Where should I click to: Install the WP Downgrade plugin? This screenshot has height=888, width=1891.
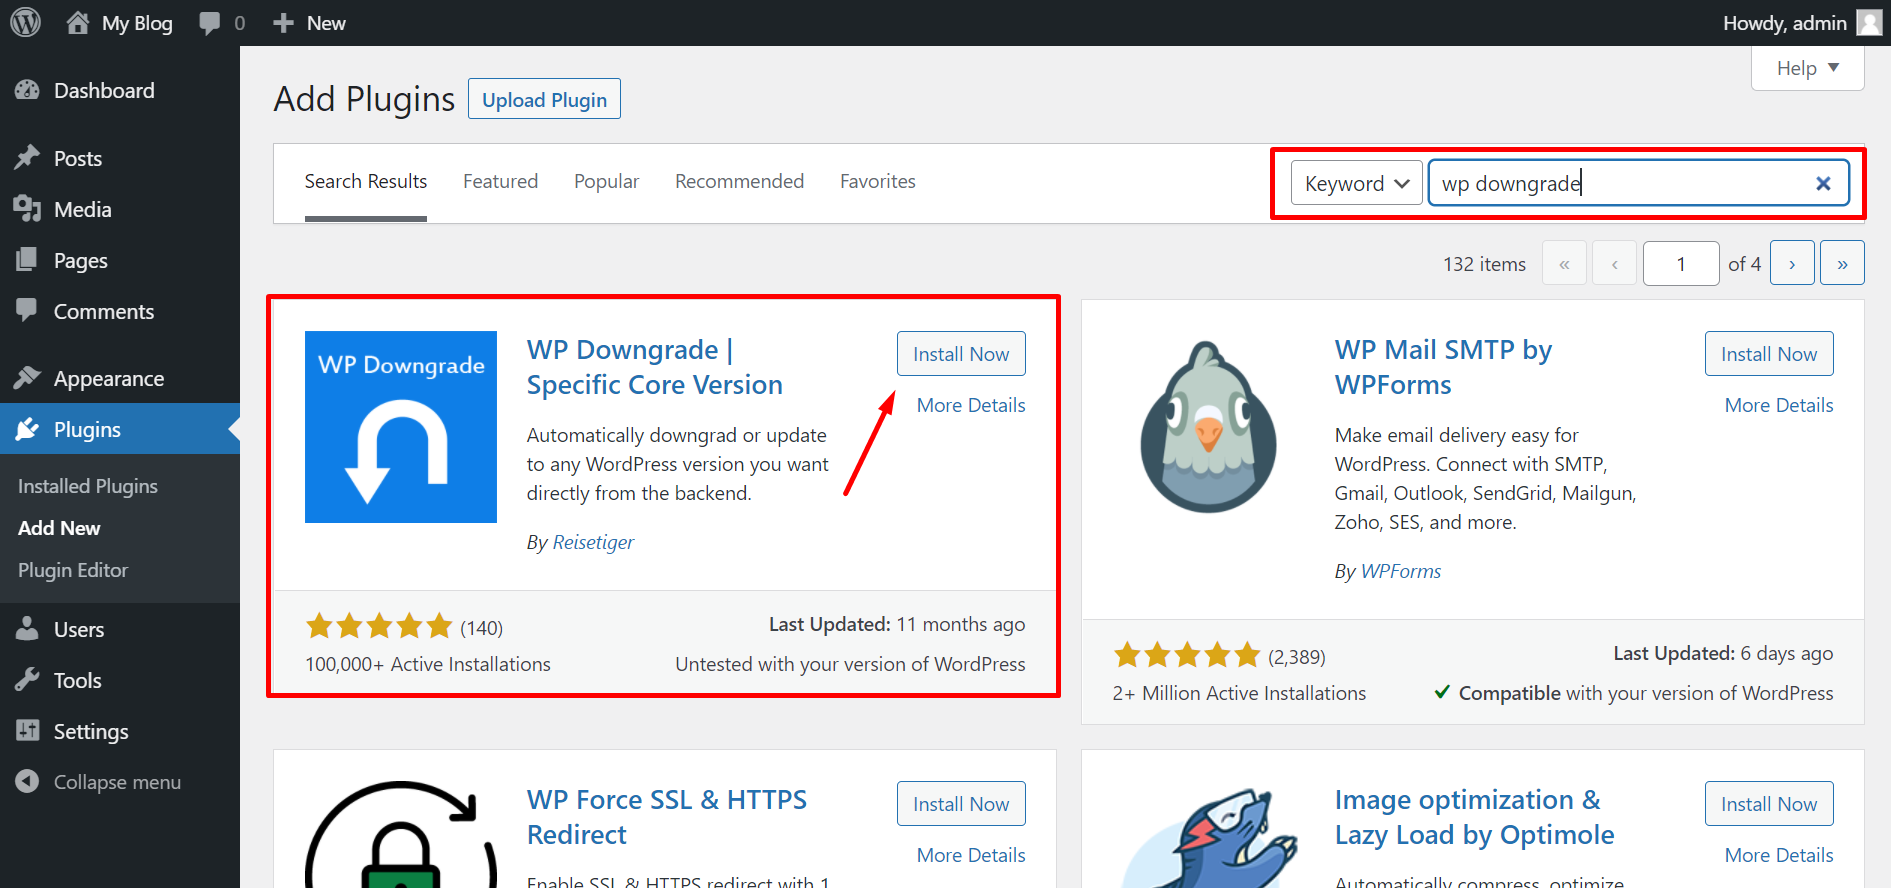click(961, 354)
